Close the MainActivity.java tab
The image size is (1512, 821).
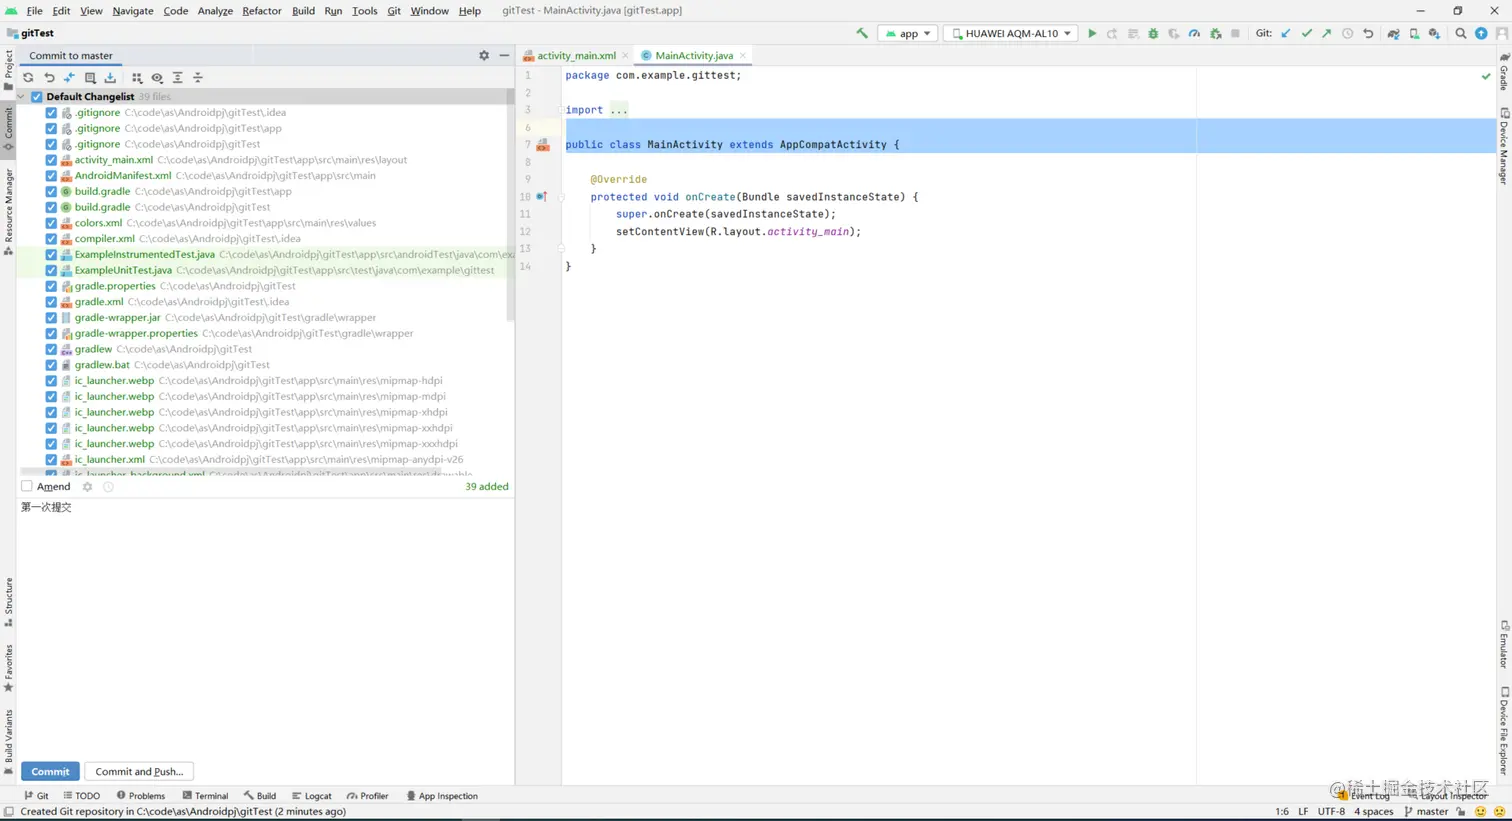743,56
